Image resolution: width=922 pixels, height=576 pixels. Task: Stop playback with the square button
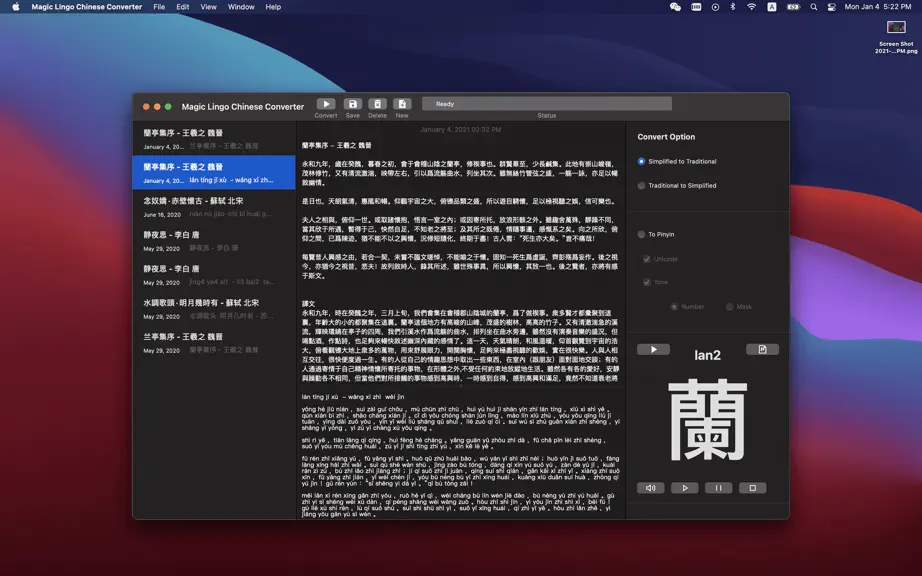tap(752, 488)
